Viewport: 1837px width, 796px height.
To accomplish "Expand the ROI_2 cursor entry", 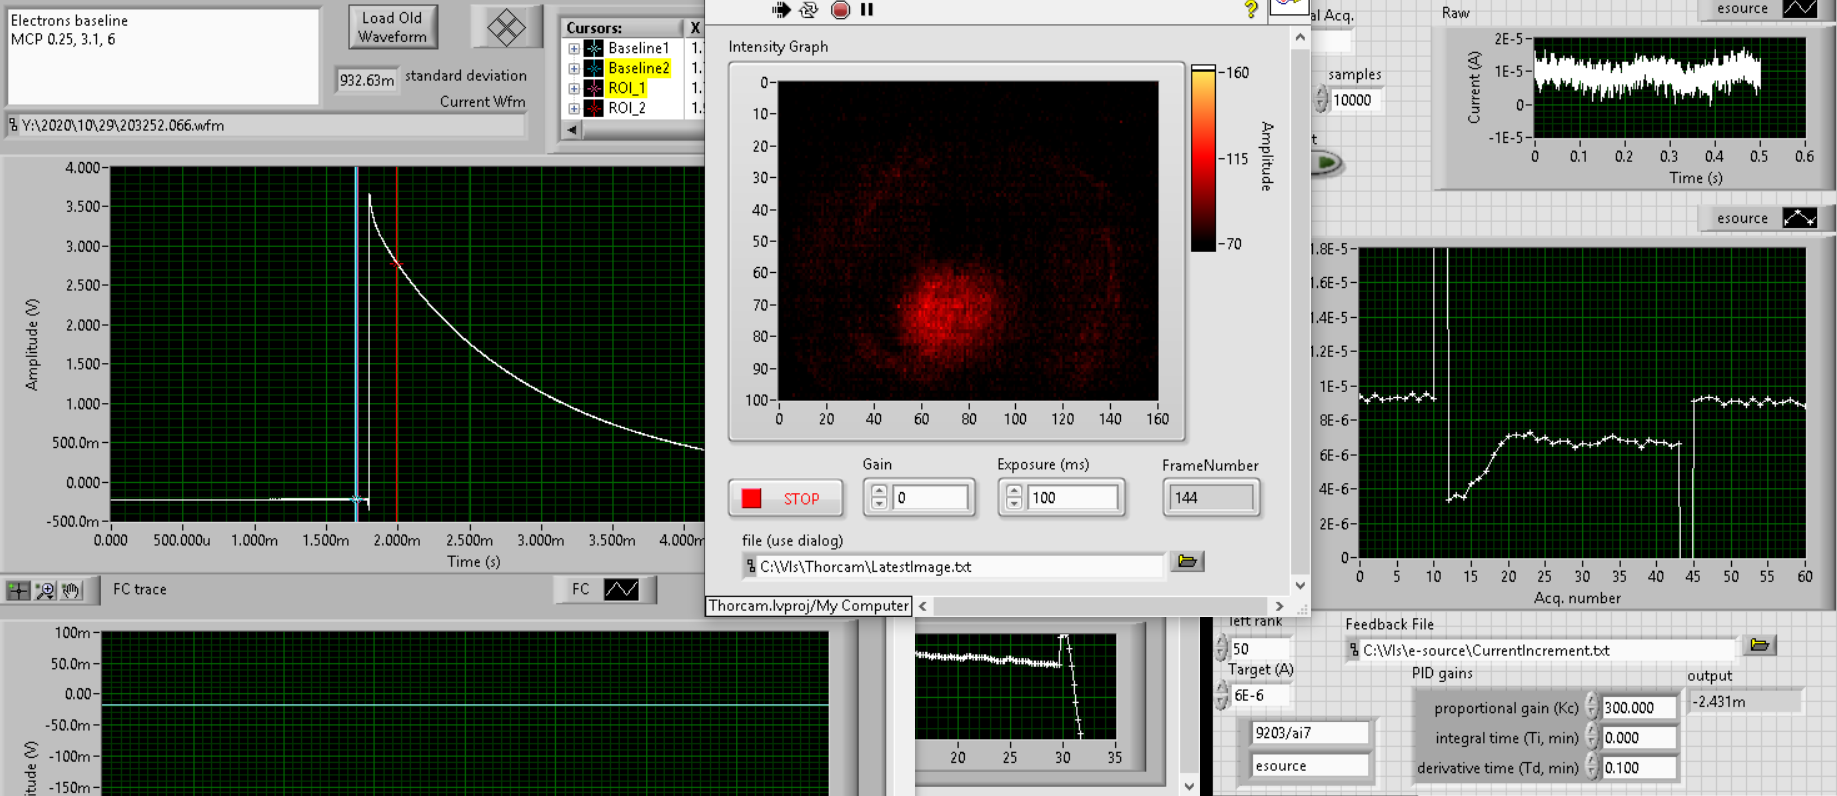I will [x=574, y=108].
